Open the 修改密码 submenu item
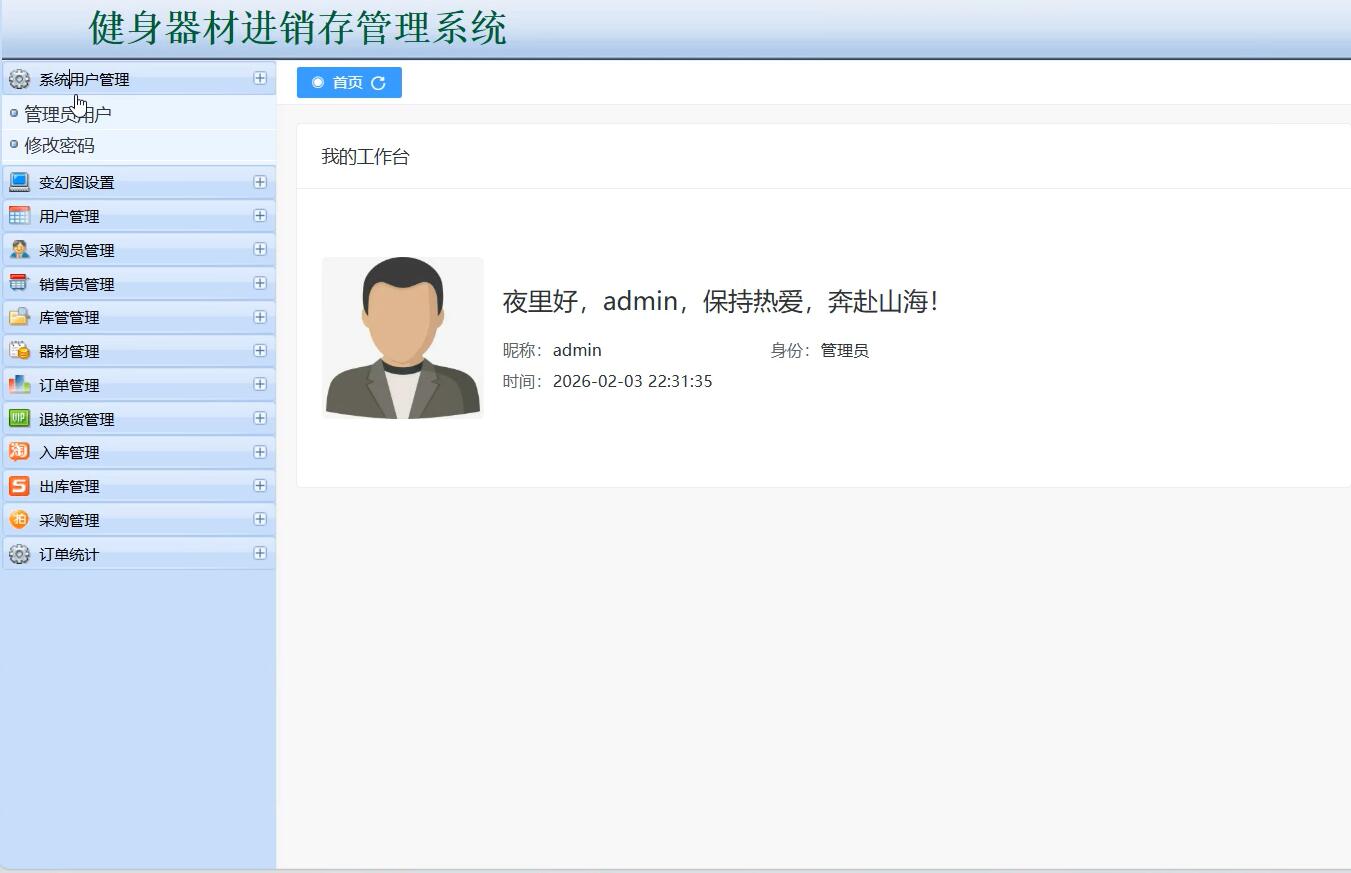Image resolution: width=1351 pixels, height=873 pixels. pos(60,145)
